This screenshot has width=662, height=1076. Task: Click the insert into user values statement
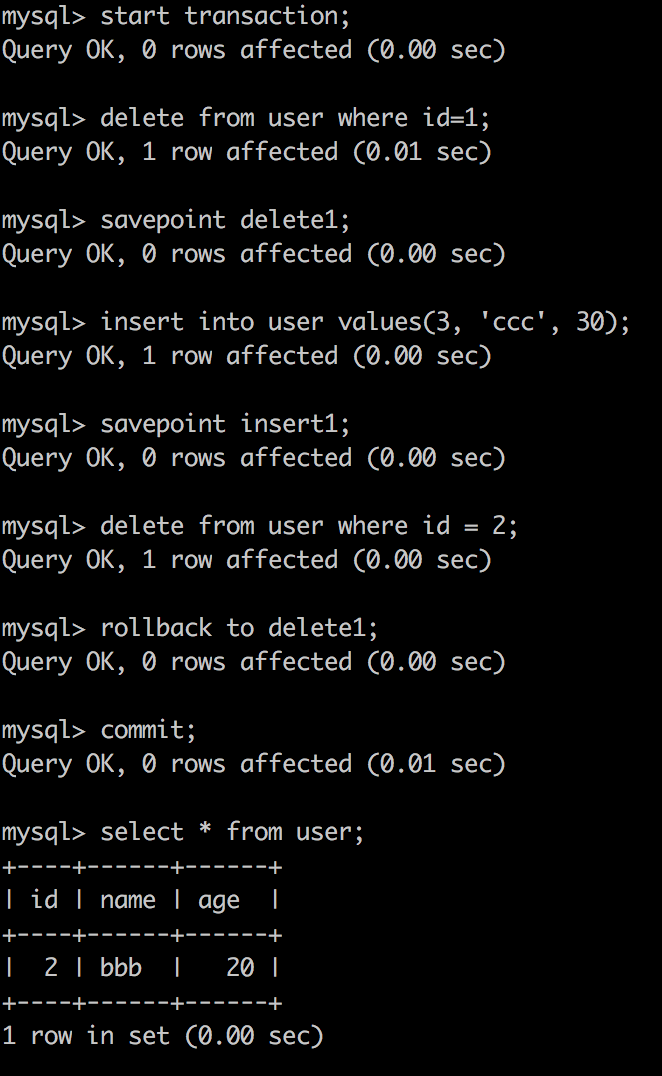365,323
